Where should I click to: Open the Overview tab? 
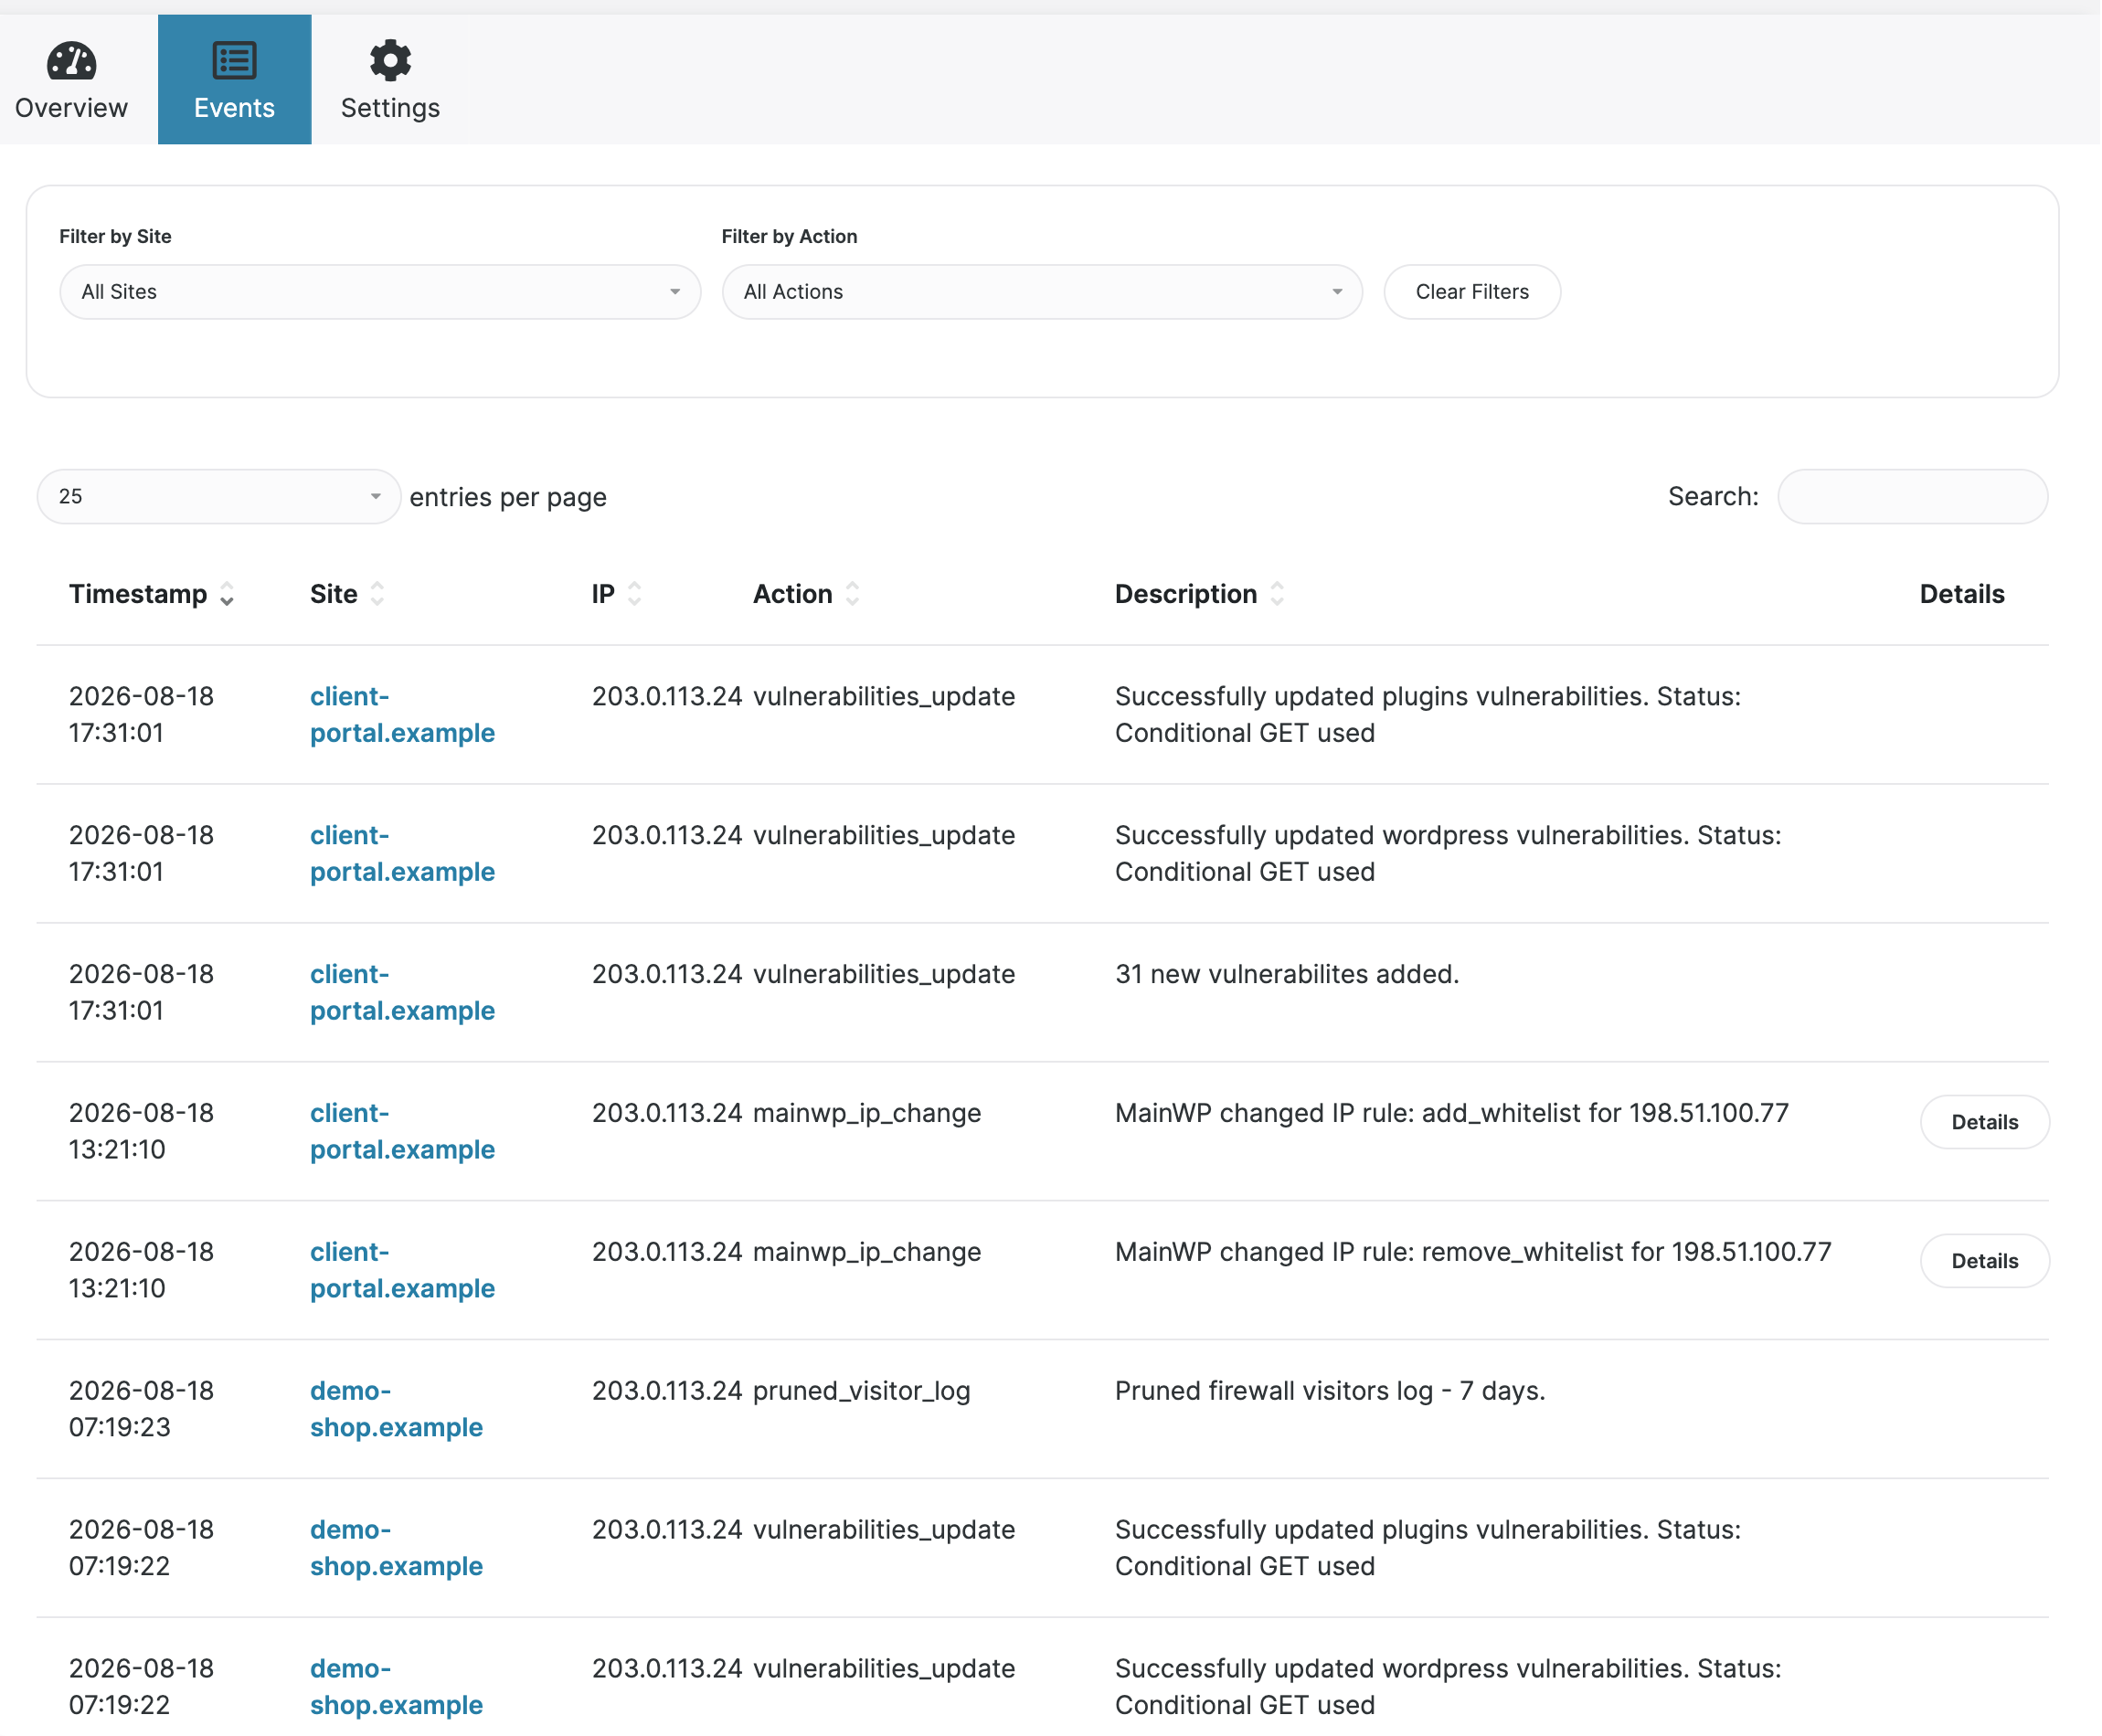coord(72,79)
